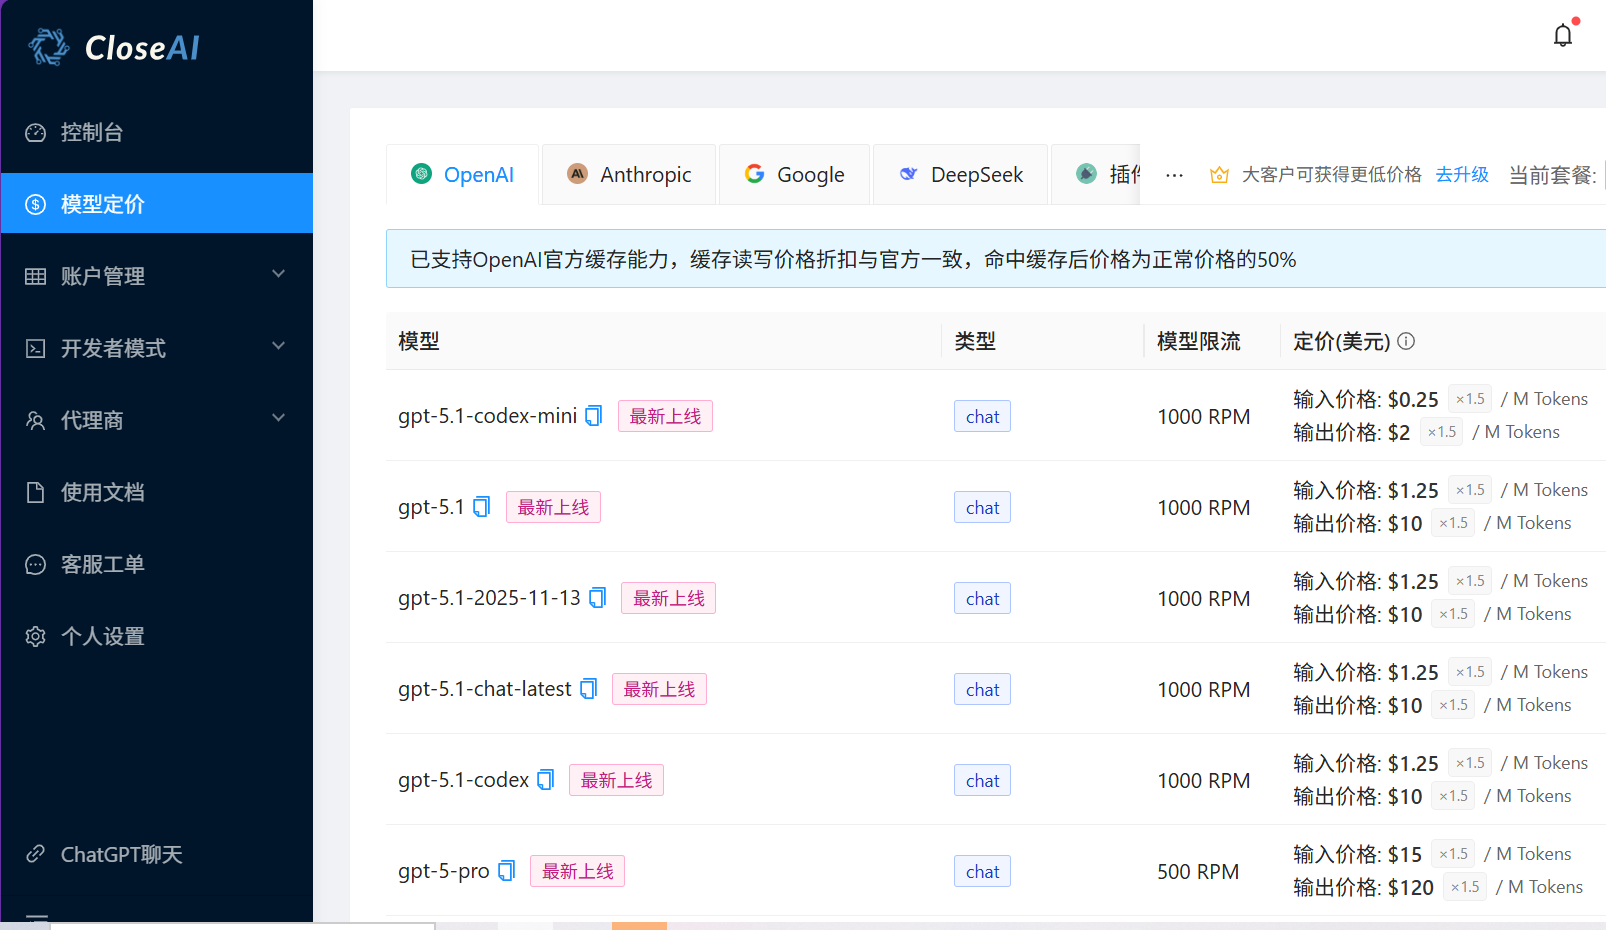Open 个人设置 sidebar item
This screenshot has height=930, width=1606.
157,636
